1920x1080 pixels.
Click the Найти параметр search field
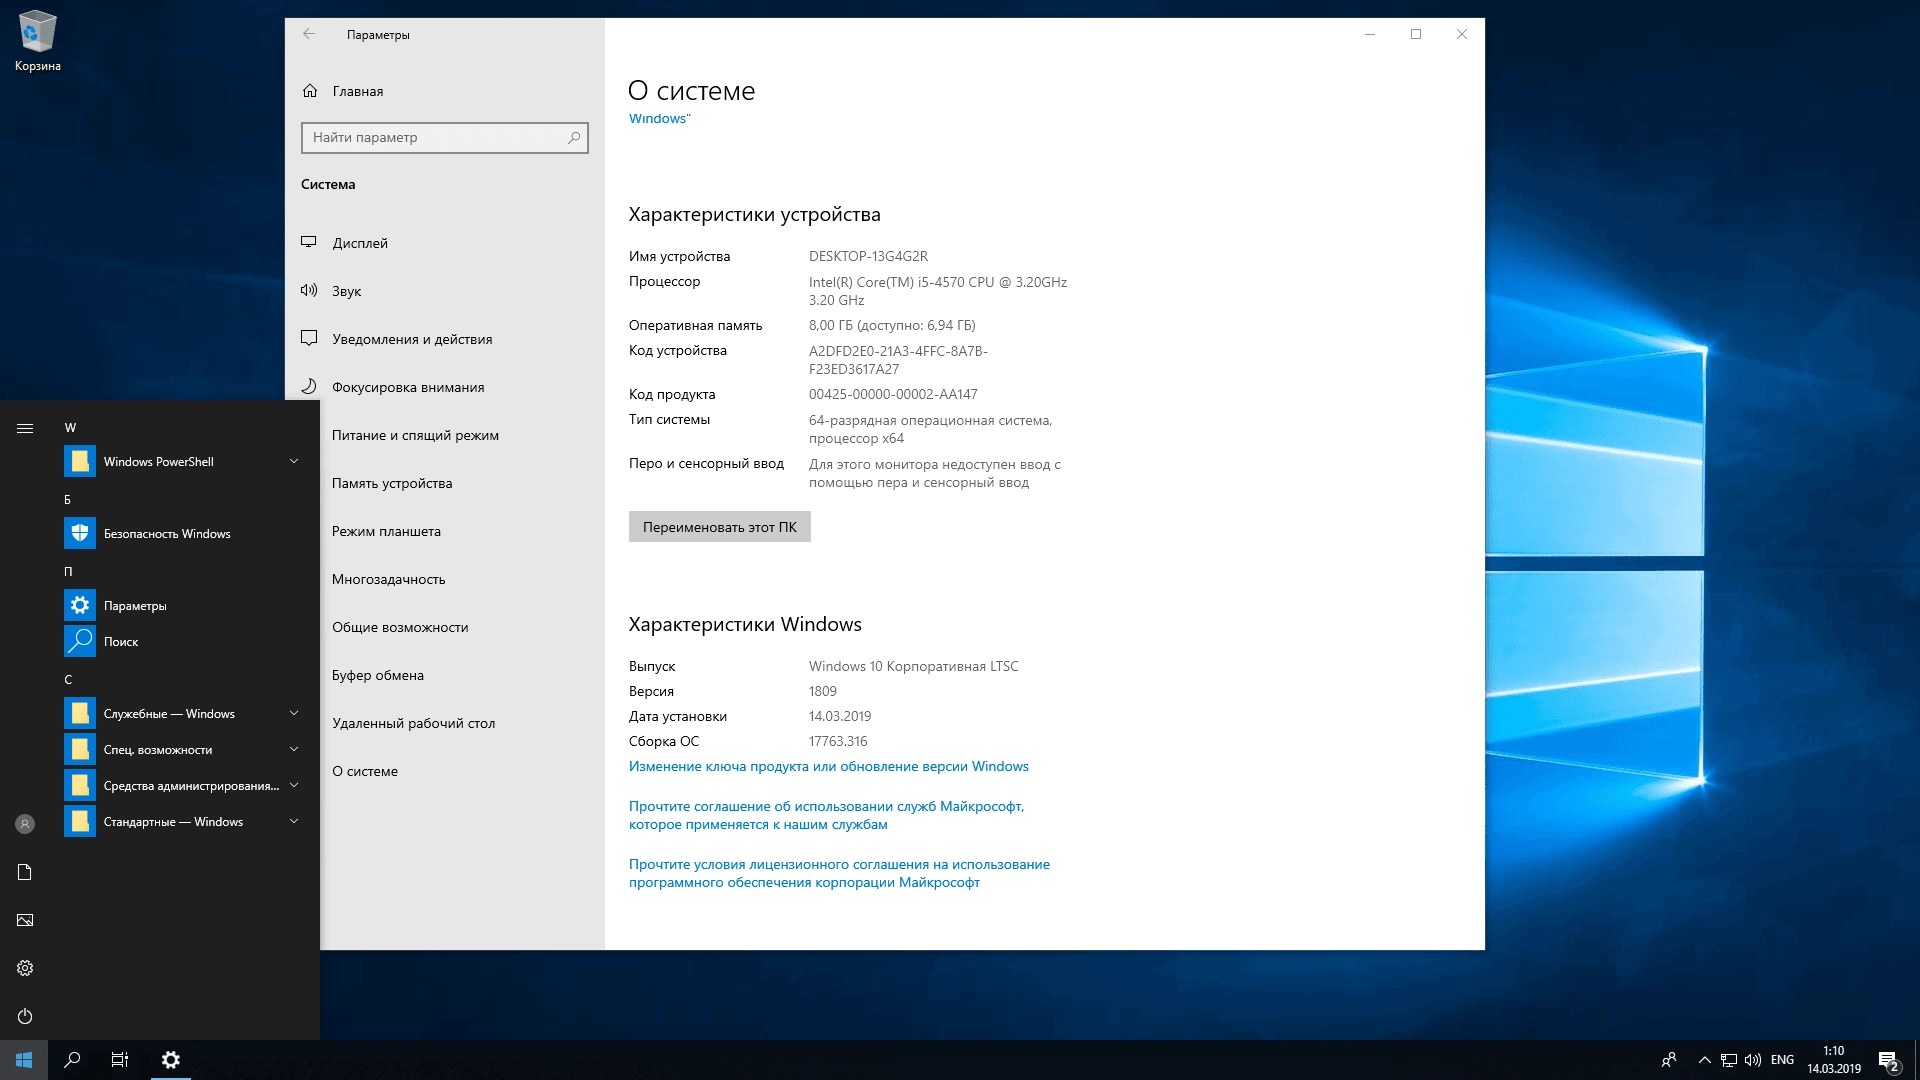coord(445,138)
